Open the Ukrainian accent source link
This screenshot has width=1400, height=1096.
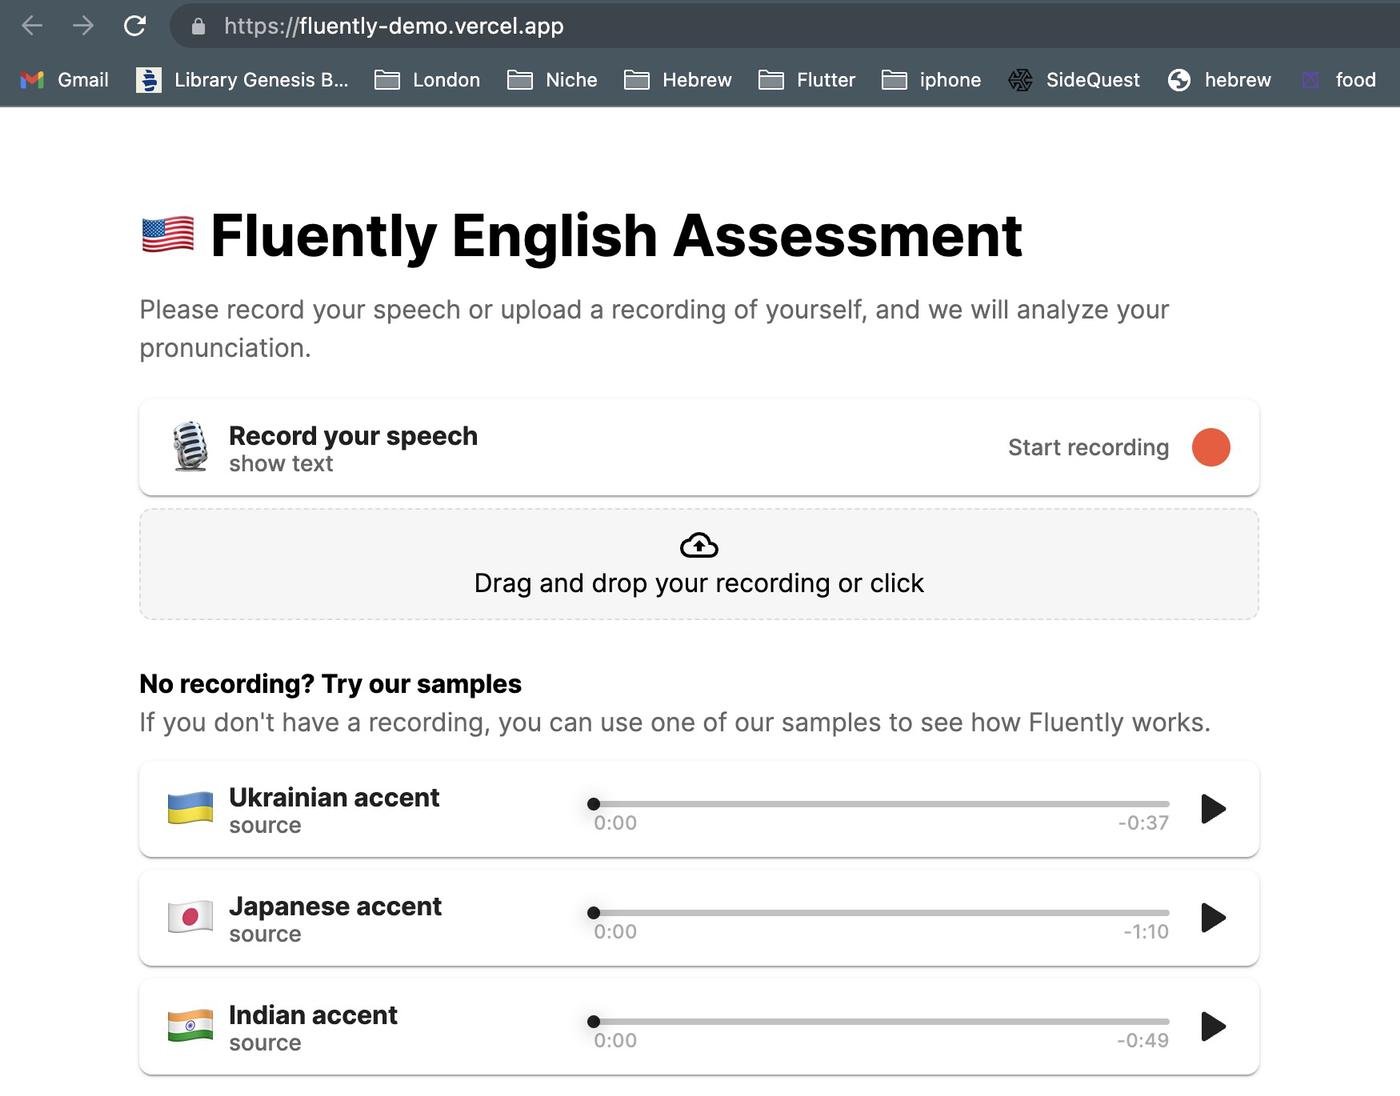(265, 826)
